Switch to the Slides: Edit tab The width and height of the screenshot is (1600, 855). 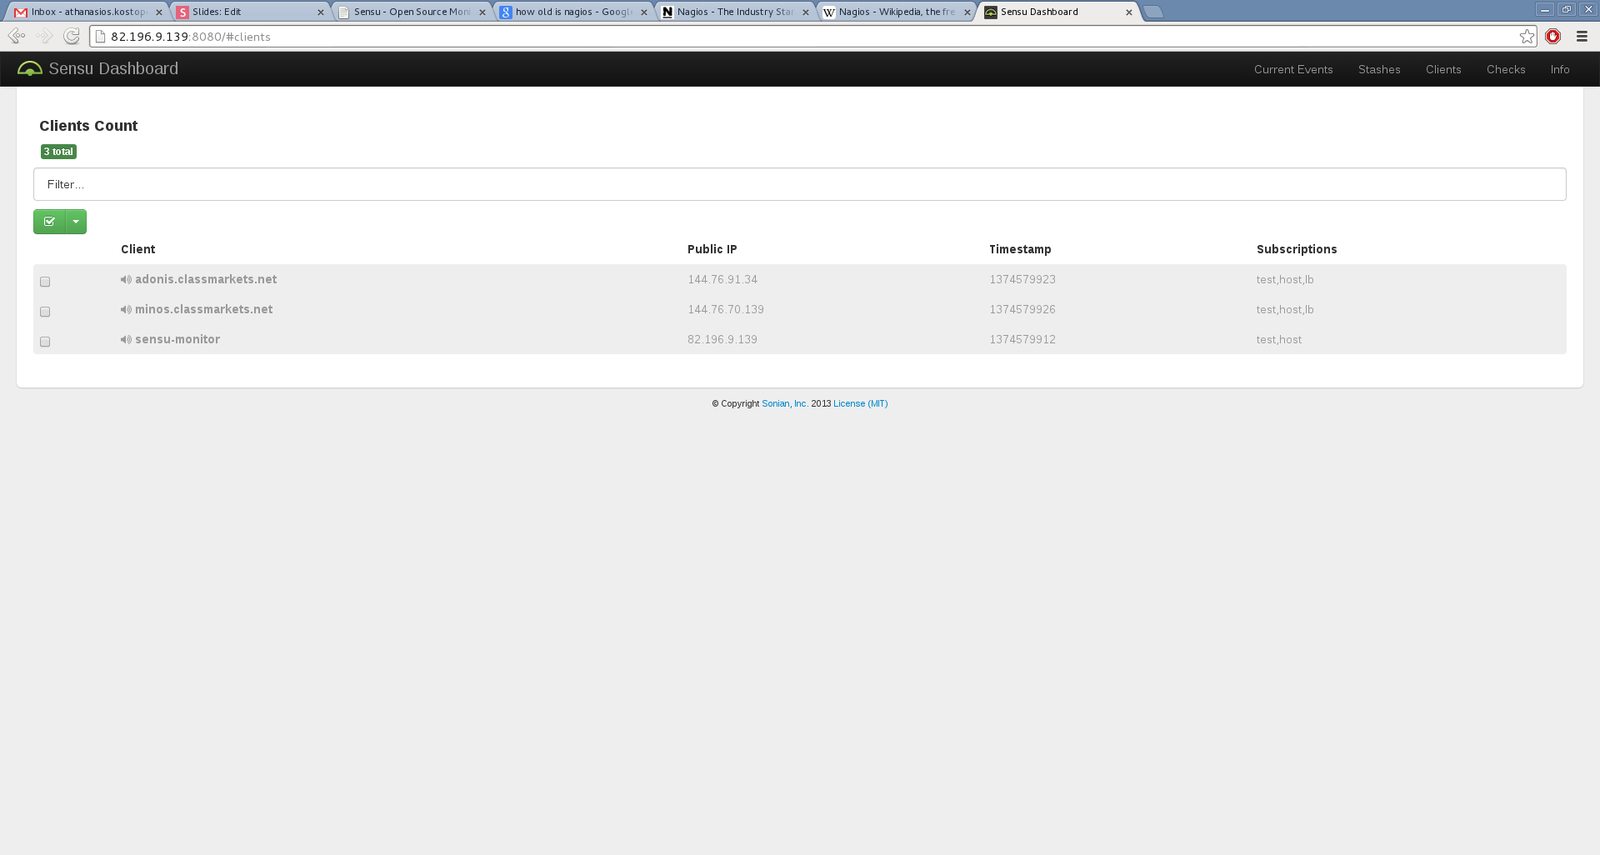tap(248, 12)
